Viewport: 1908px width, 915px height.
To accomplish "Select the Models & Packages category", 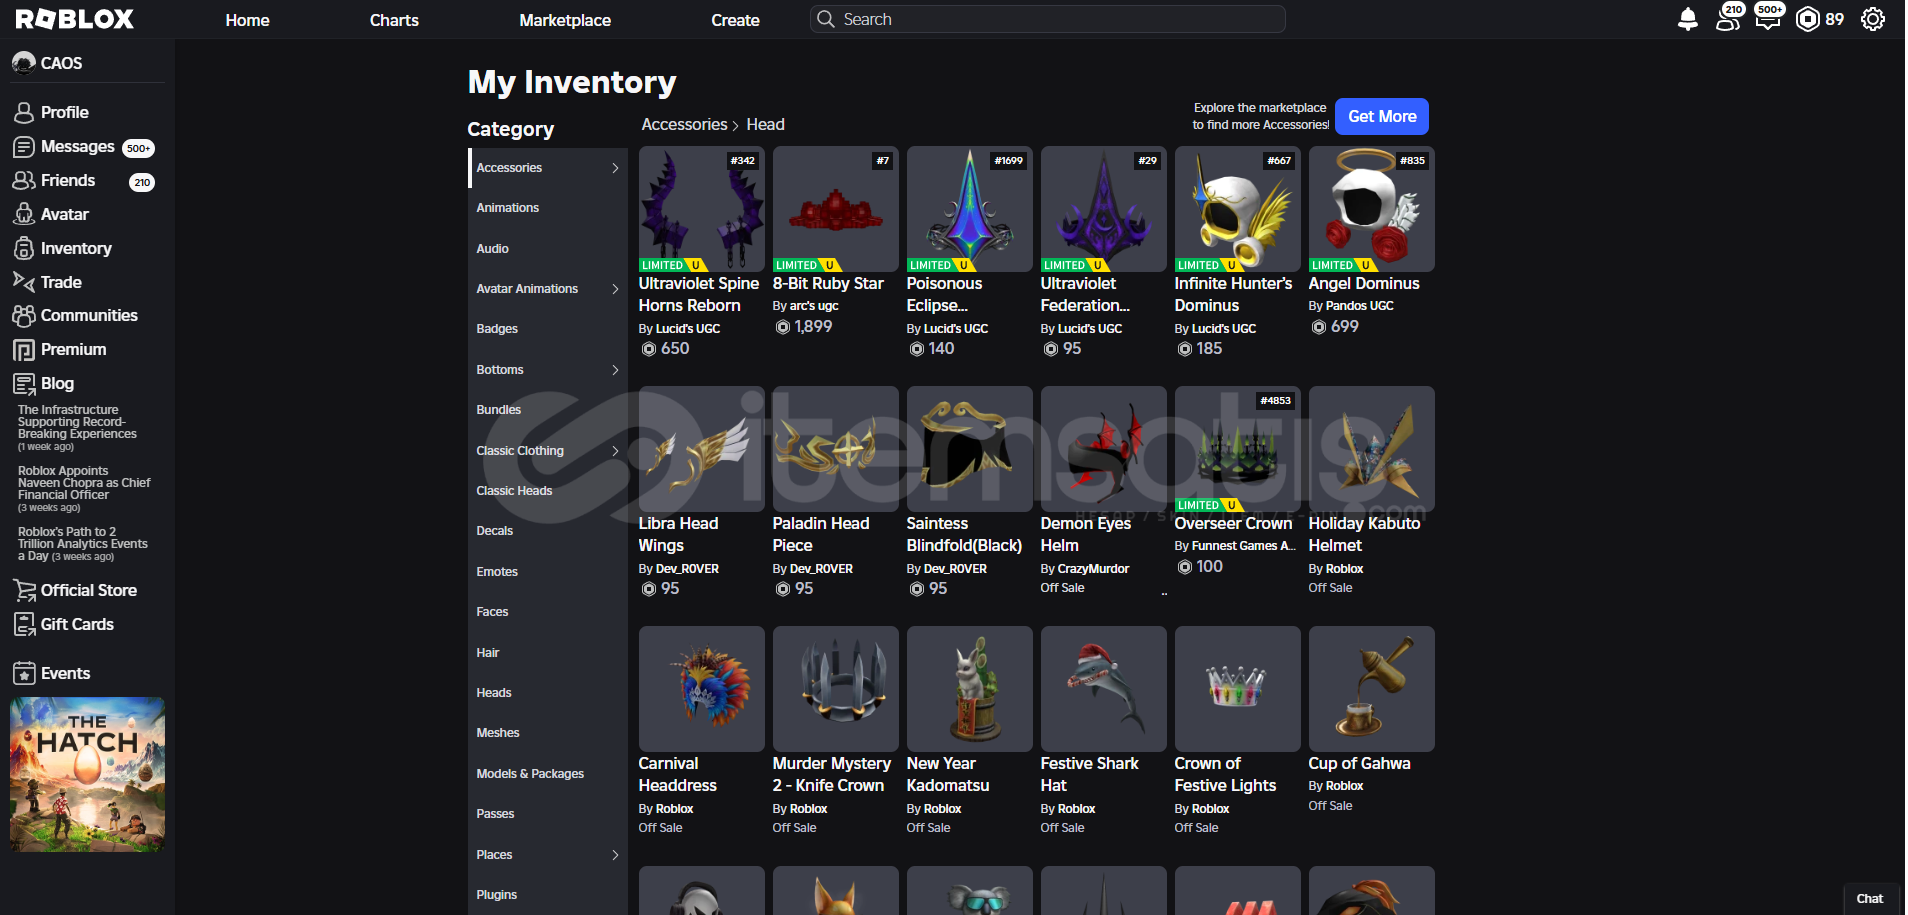I will point(547,774).
